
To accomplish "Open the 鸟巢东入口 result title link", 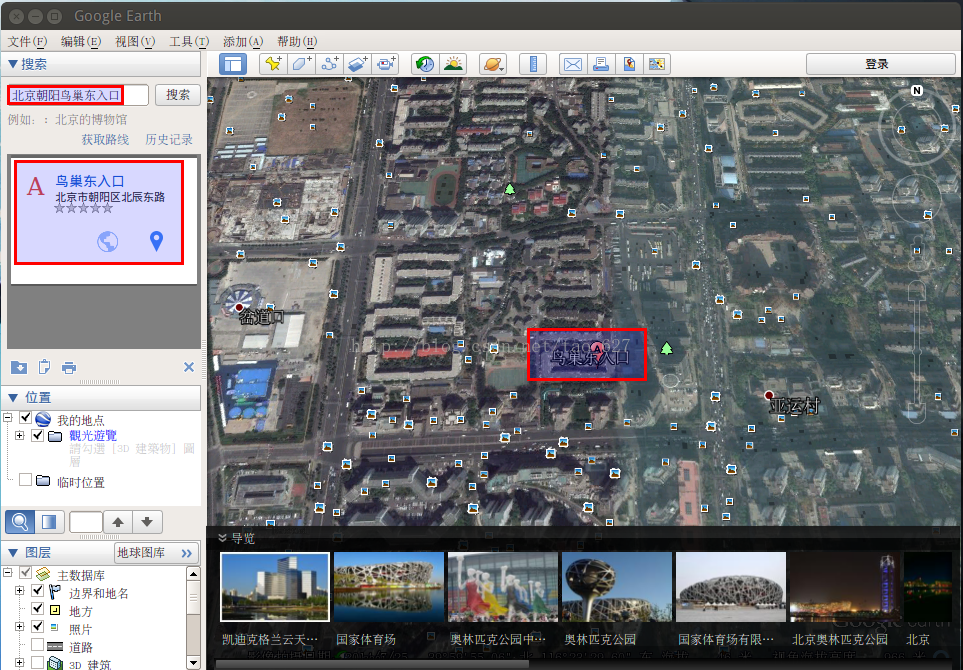I will point(90,181).
